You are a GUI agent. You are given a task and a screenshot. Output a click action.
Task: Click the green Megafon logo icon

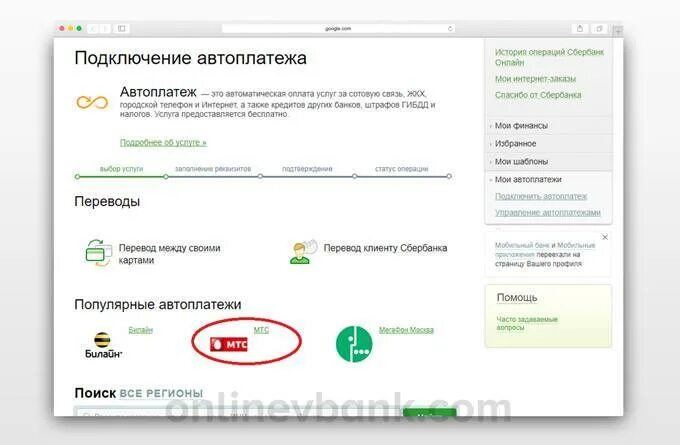click(x=354, y=344)
